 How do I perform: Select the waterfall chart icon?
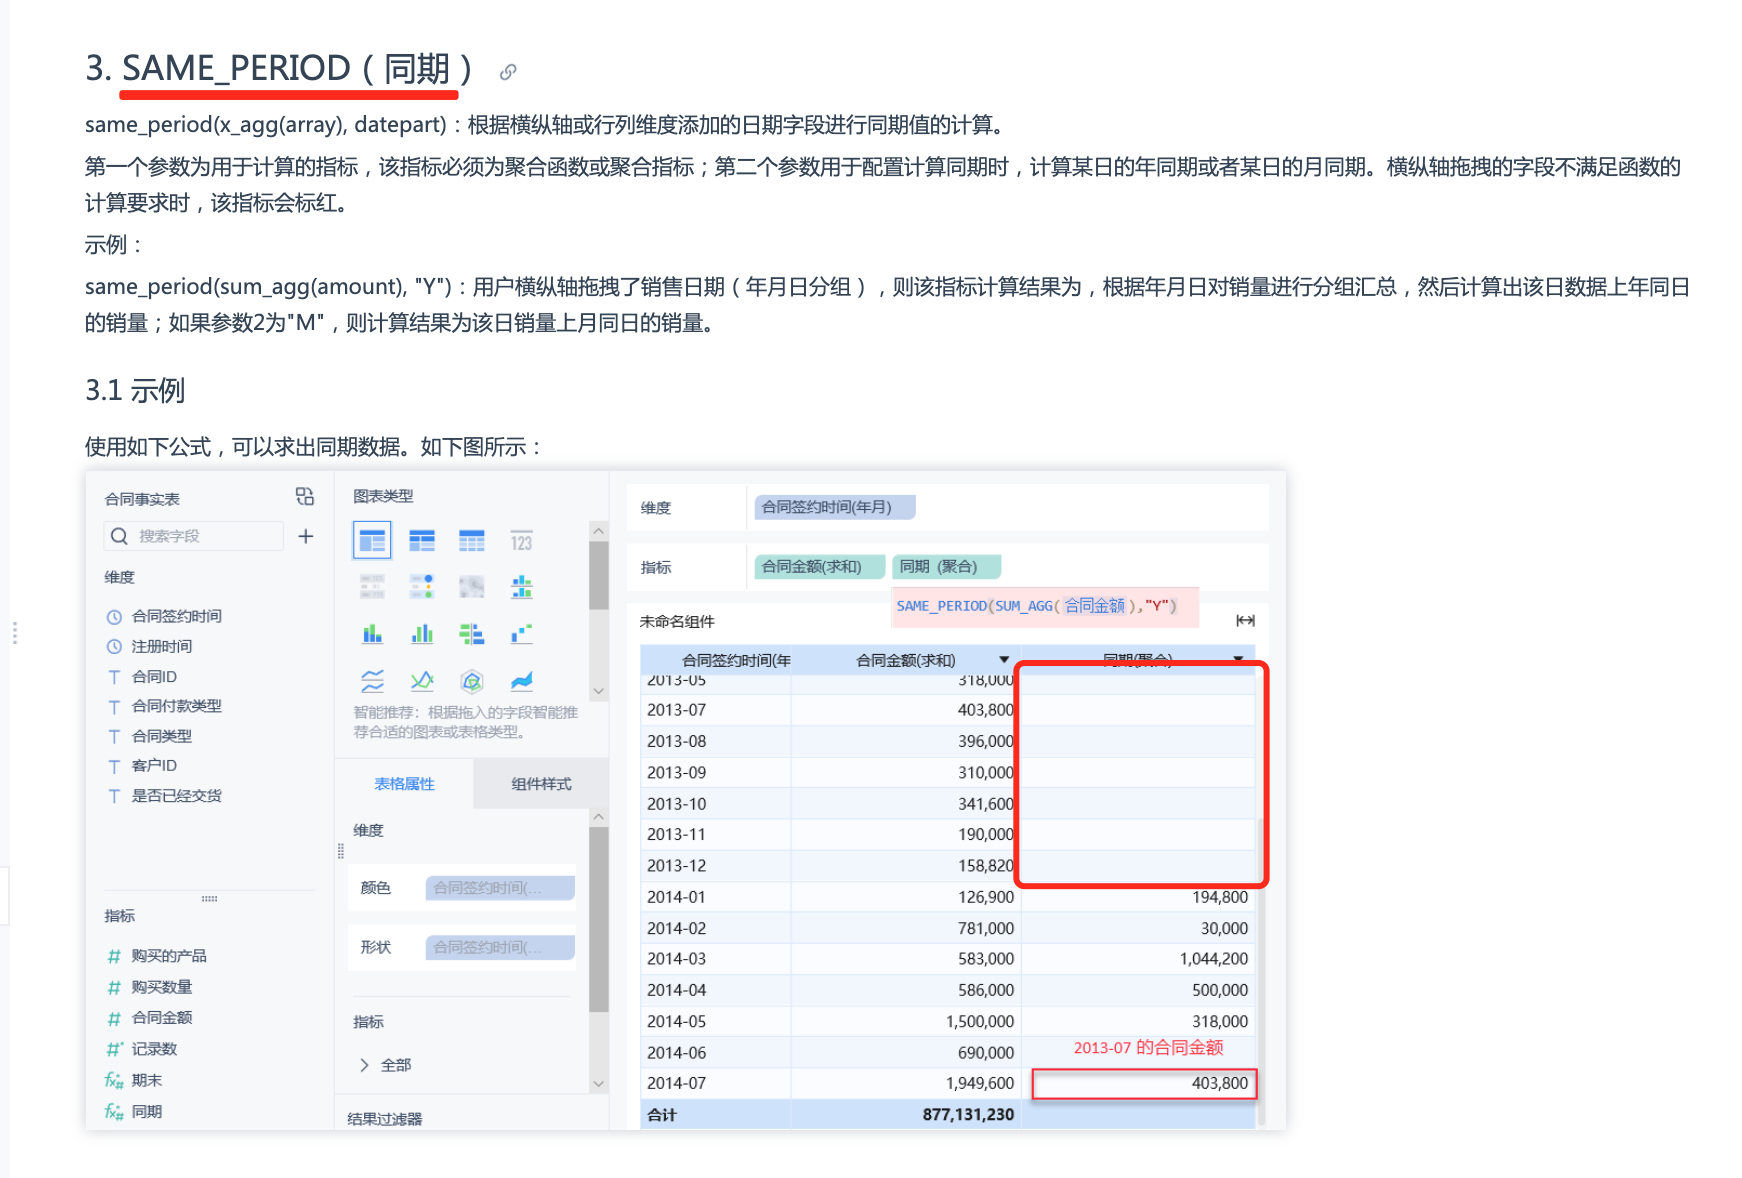click(x=522, y=634)
